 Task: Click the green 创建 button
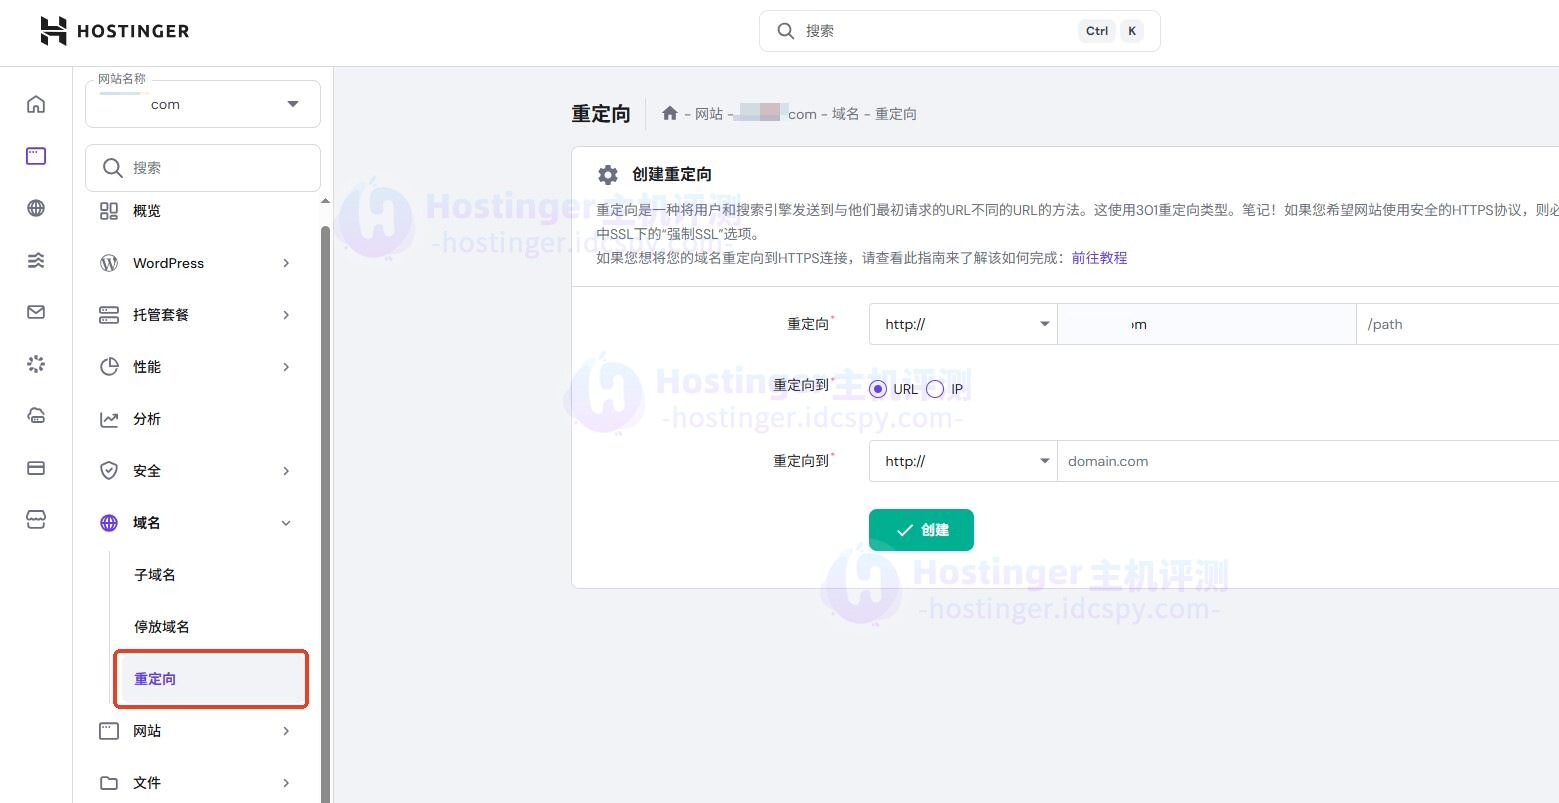pos(921,530)
